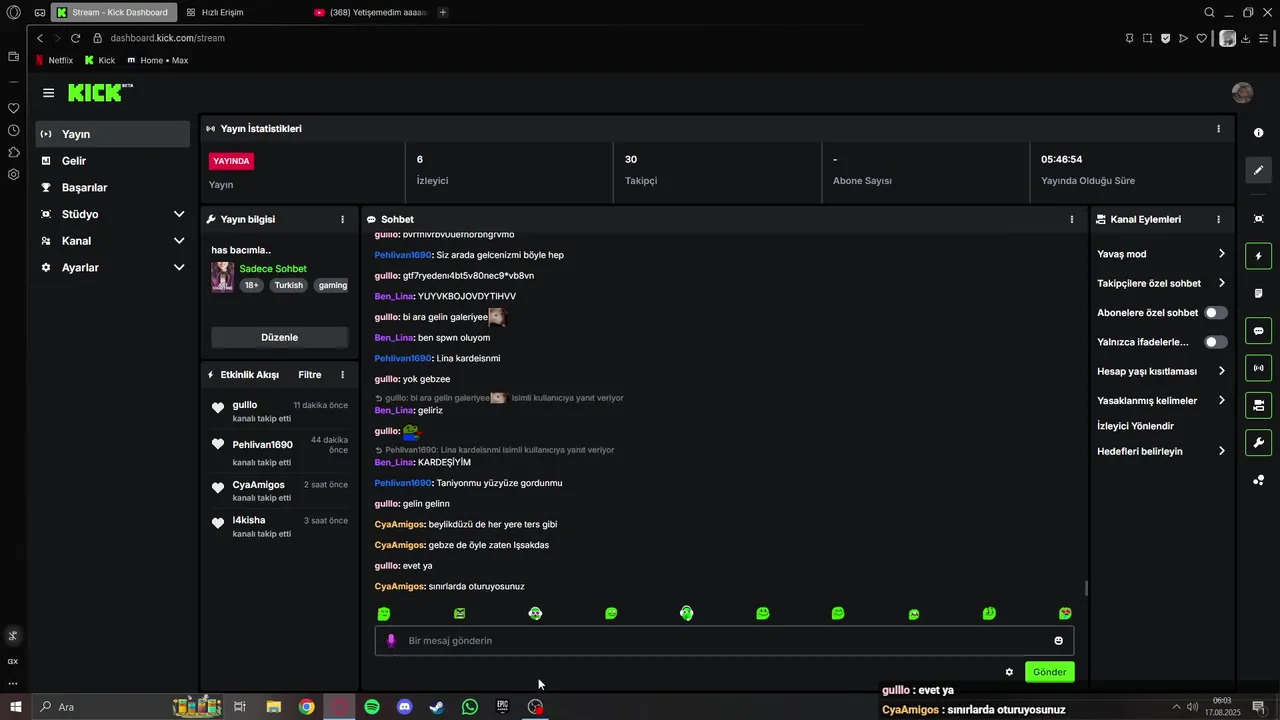Open Hesap yaşı kısıtlaması options

click(1161, 371)
